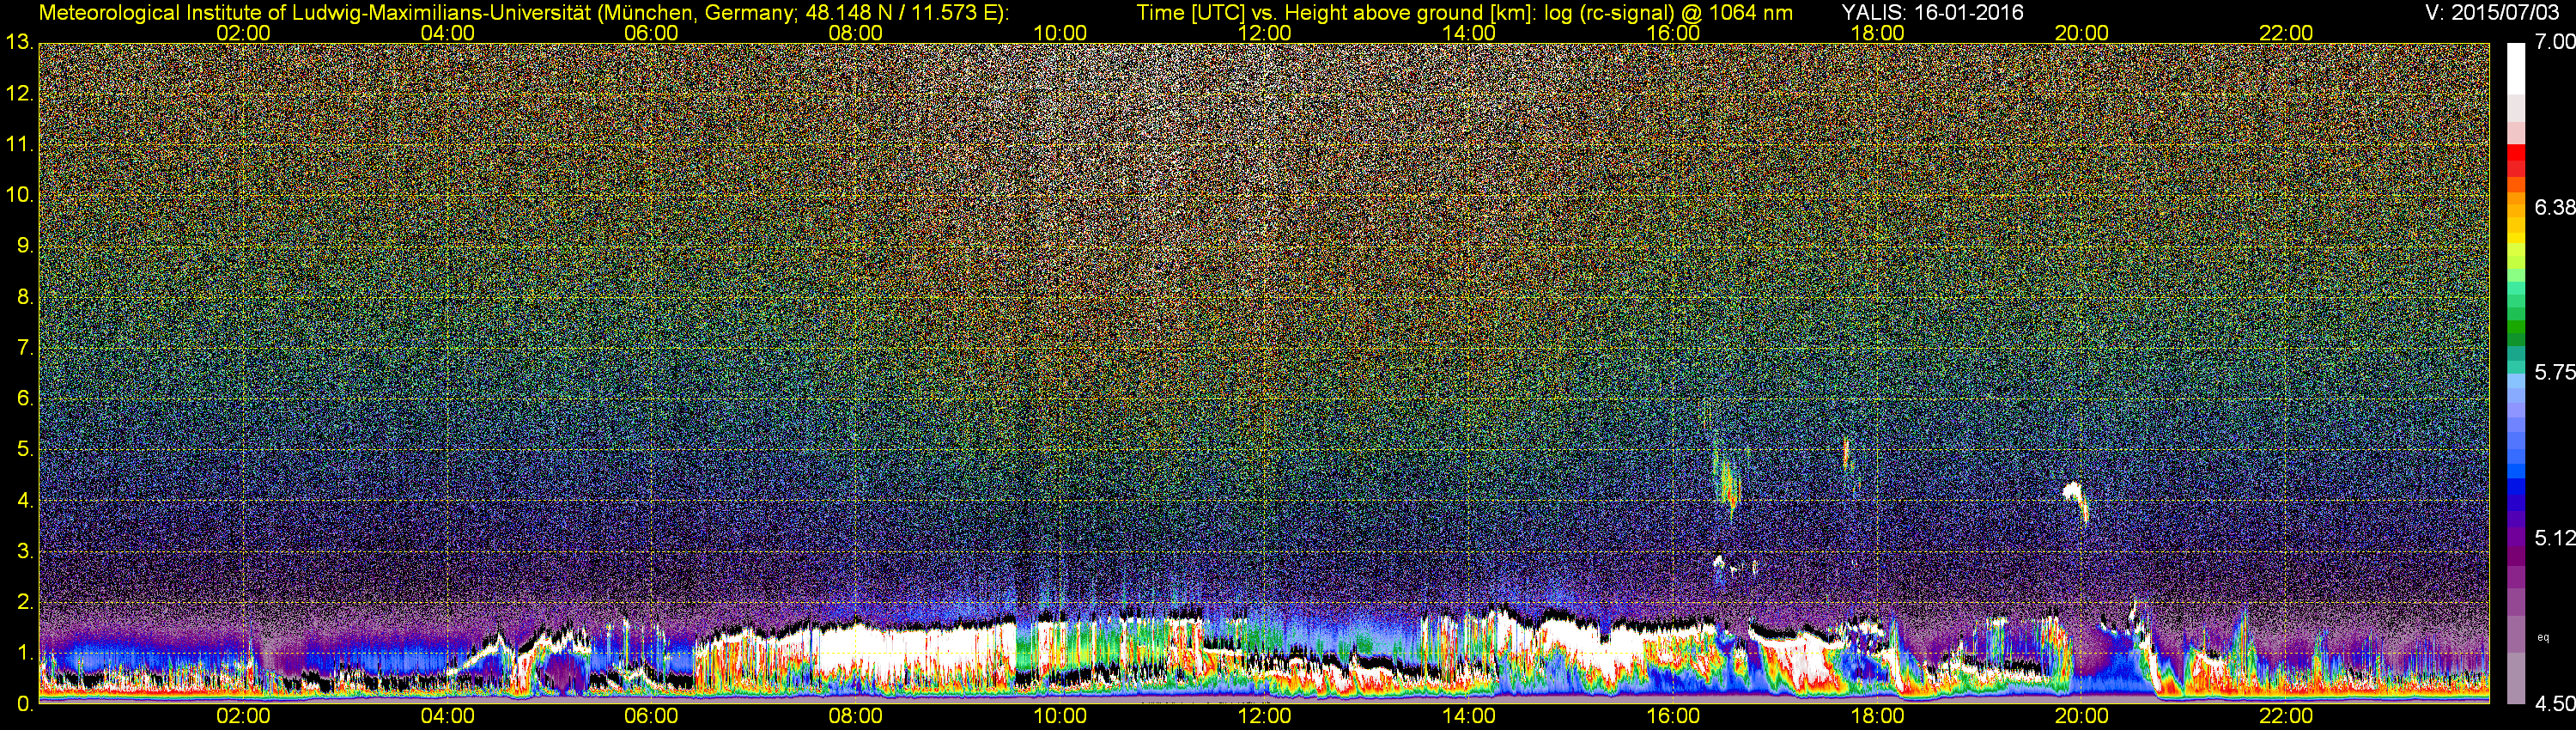Click the 12:00 label on the bottom time axis

point(1264,716)
